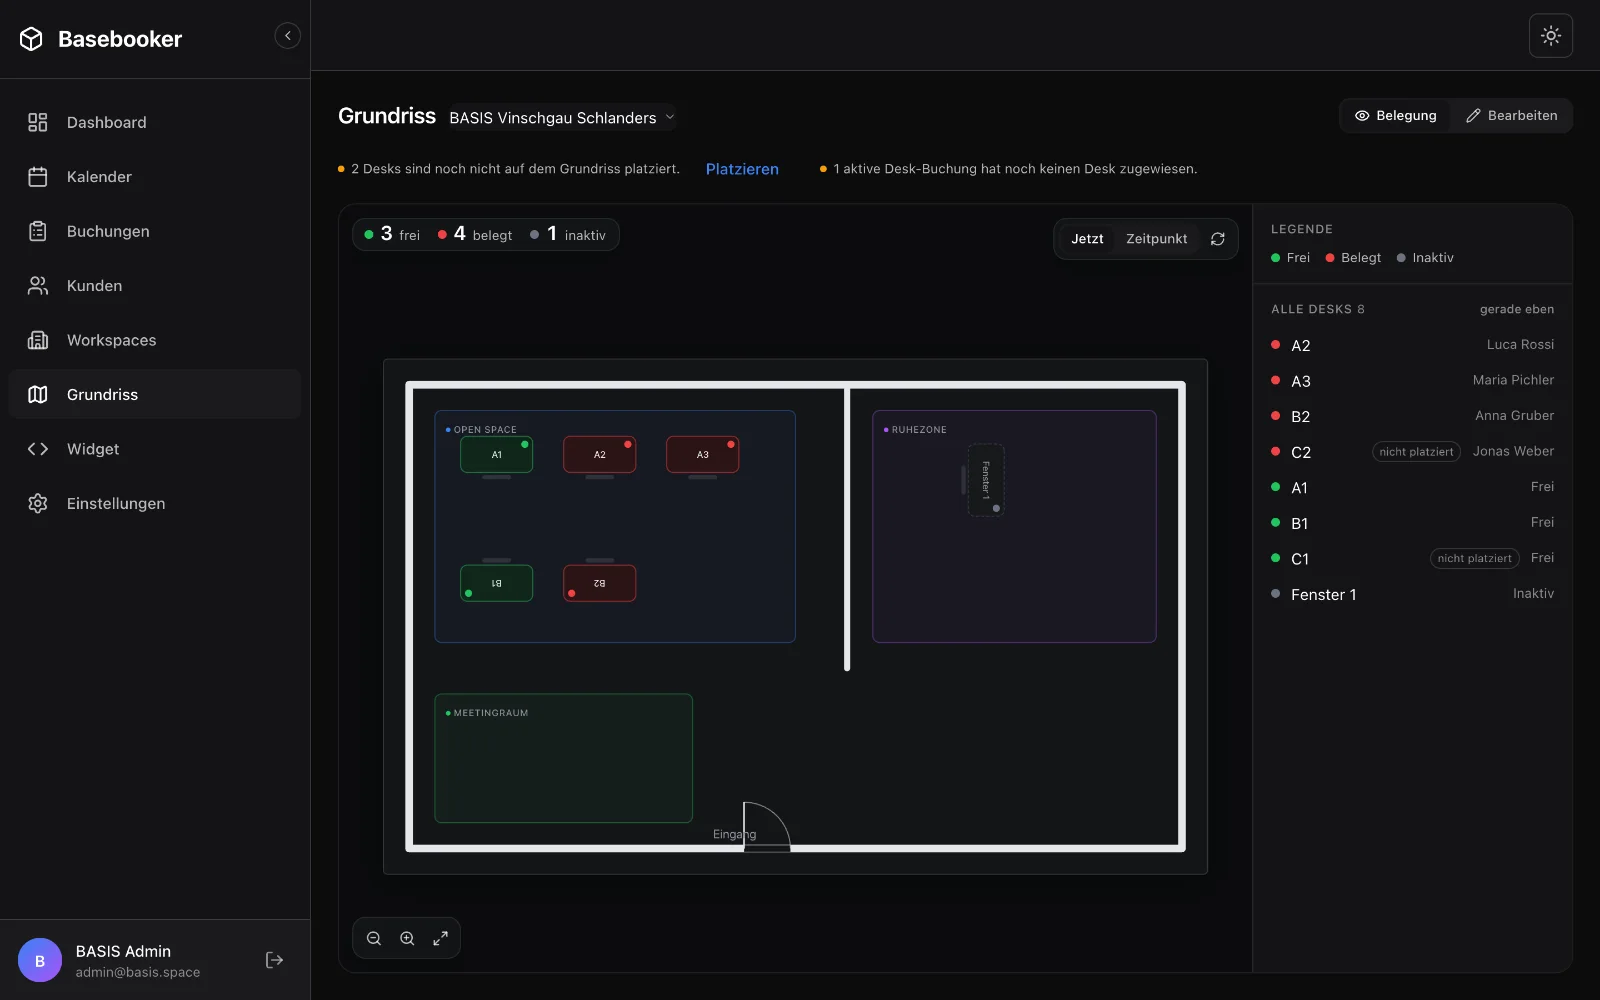Viewport: 1600px width, 1000px height.
Task: Collapse the sidebar with chevron button
Action: tap(287, 36)
